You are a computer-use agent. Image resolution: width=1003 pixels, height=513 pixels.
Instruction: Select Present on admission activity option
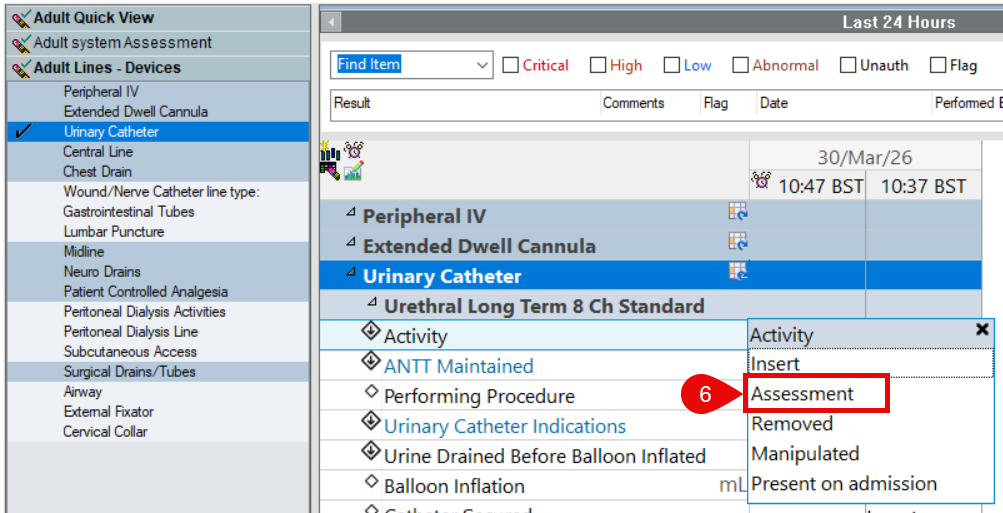coord(844,484)
